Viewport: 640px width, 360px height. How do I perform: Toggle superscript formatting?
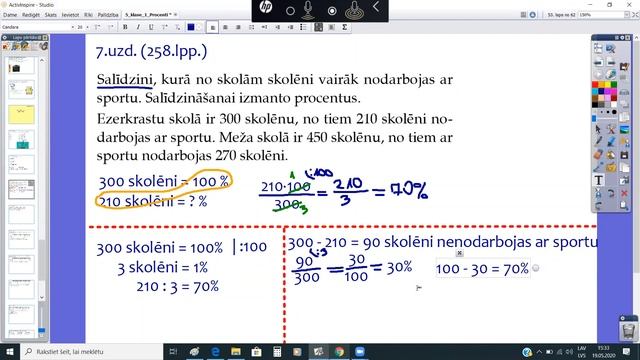coord(164,27)
